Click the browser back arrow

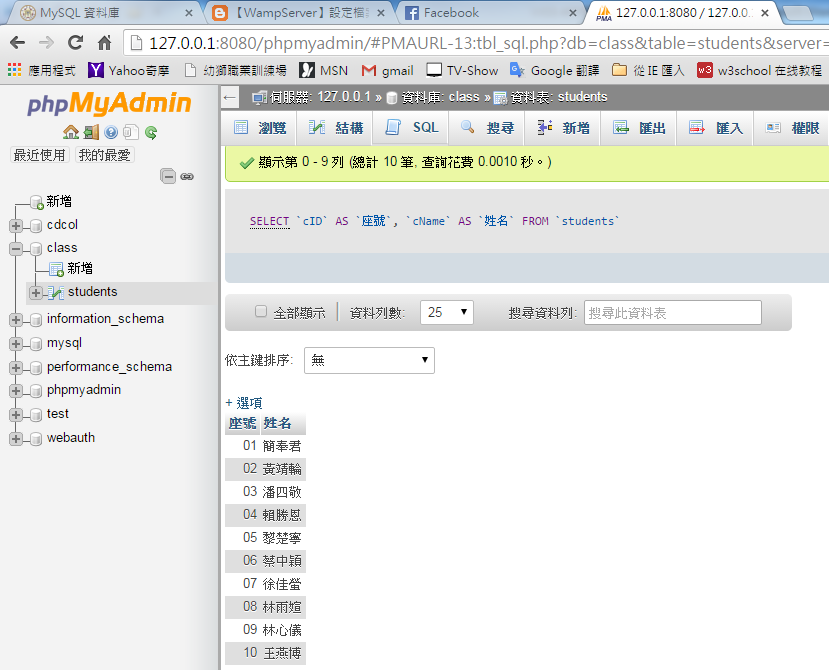(17, 42)
